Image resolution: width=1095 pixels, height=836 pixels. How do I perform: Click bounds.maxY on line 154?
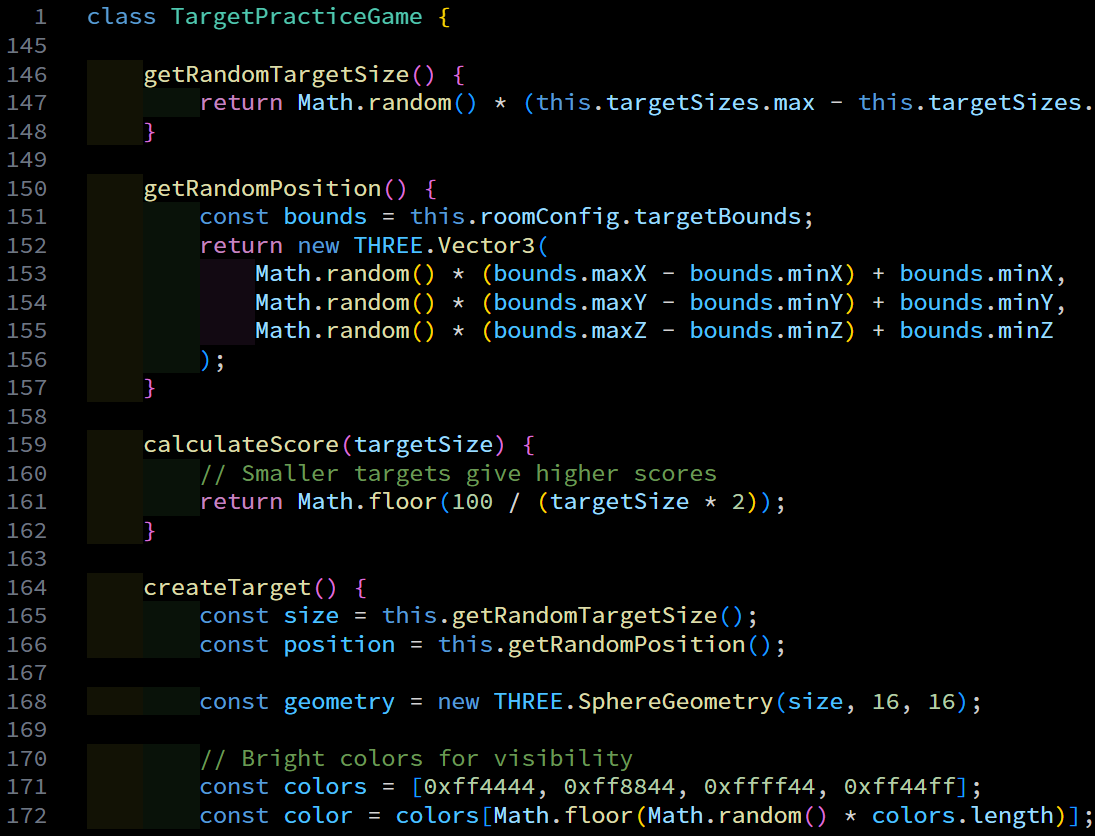click(x=570, y=302)
